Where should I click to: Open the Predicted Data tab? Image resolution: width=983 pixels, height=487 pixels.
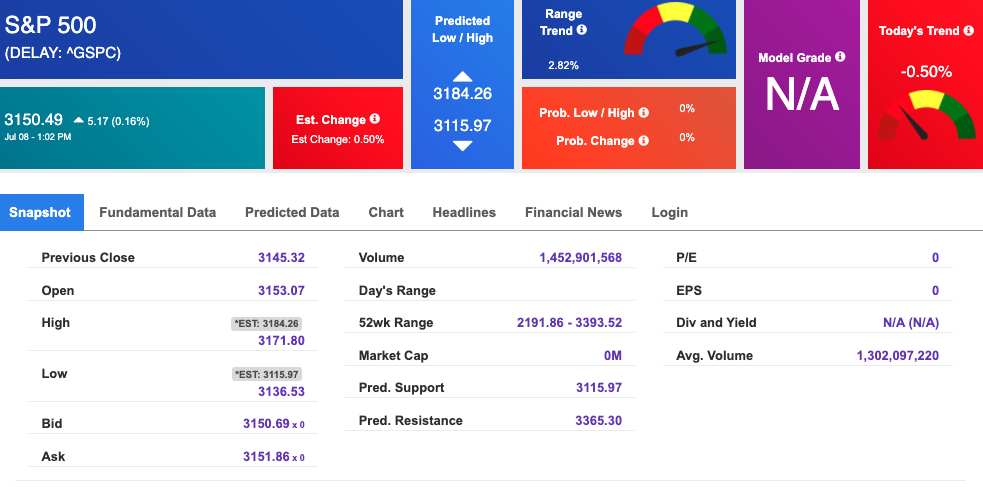[x=292, y=212]
